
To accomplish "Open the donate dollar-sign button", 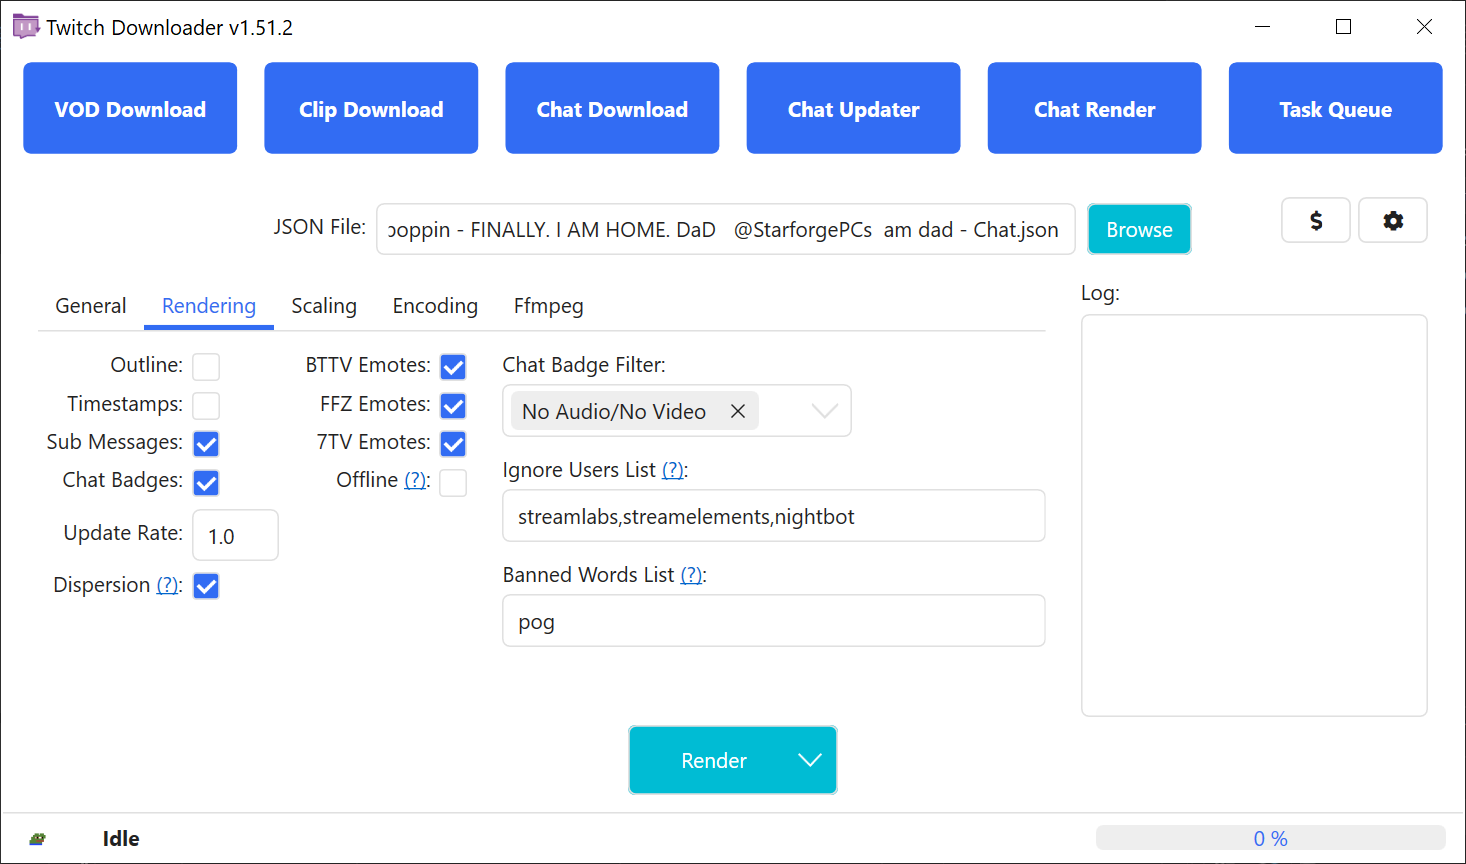I will (1316, 220).
